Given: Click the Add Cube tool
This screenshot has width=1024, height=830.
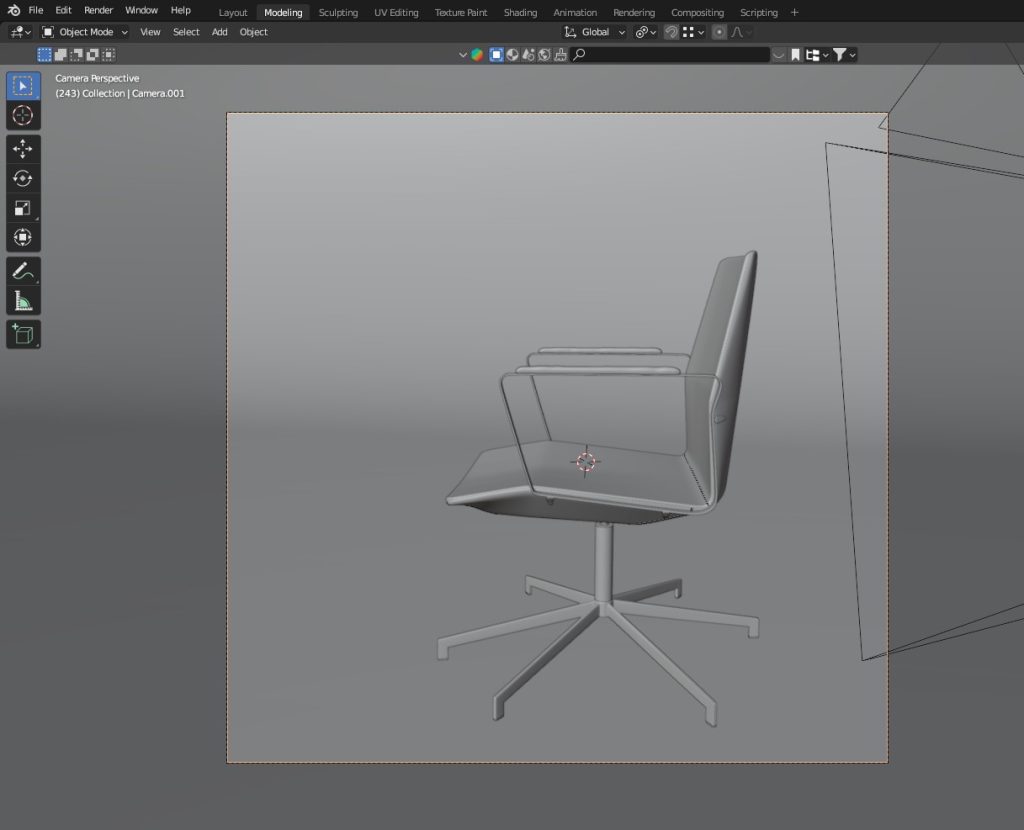Looking at the screenshot, I should (x=22, y=334).
